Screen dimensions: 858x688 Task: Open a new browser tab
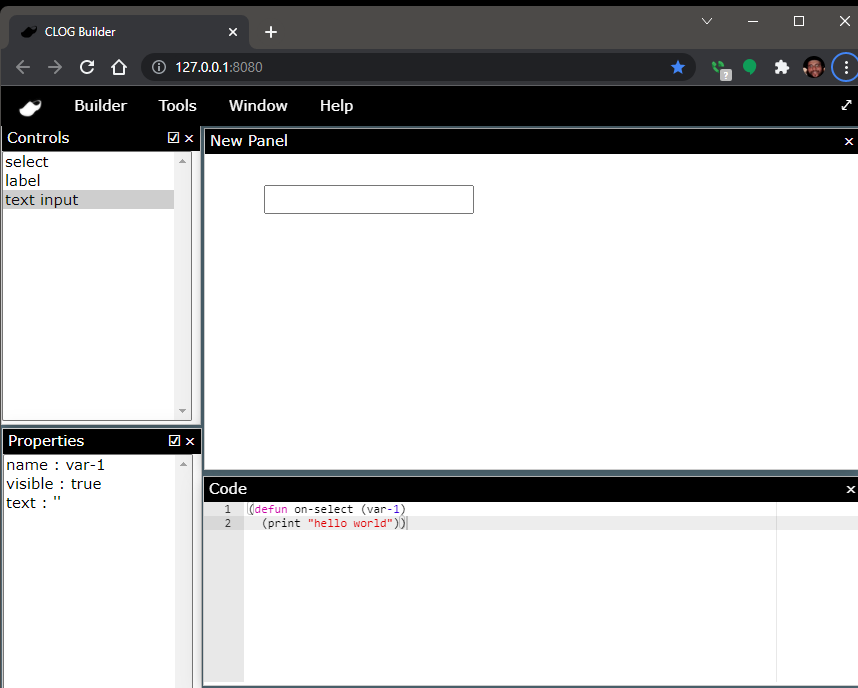point(271,32)
